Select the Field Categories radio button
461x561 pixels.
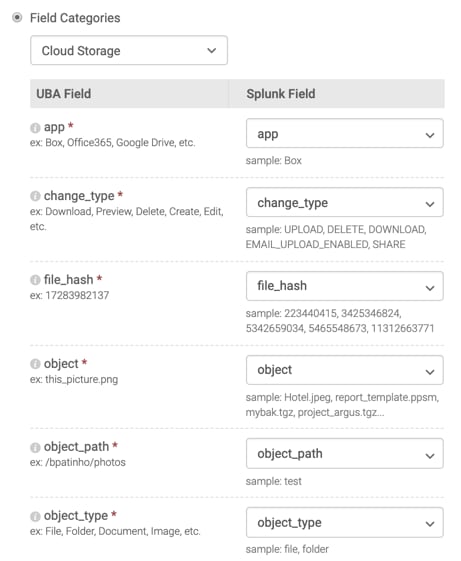click(x=17, y=18)
